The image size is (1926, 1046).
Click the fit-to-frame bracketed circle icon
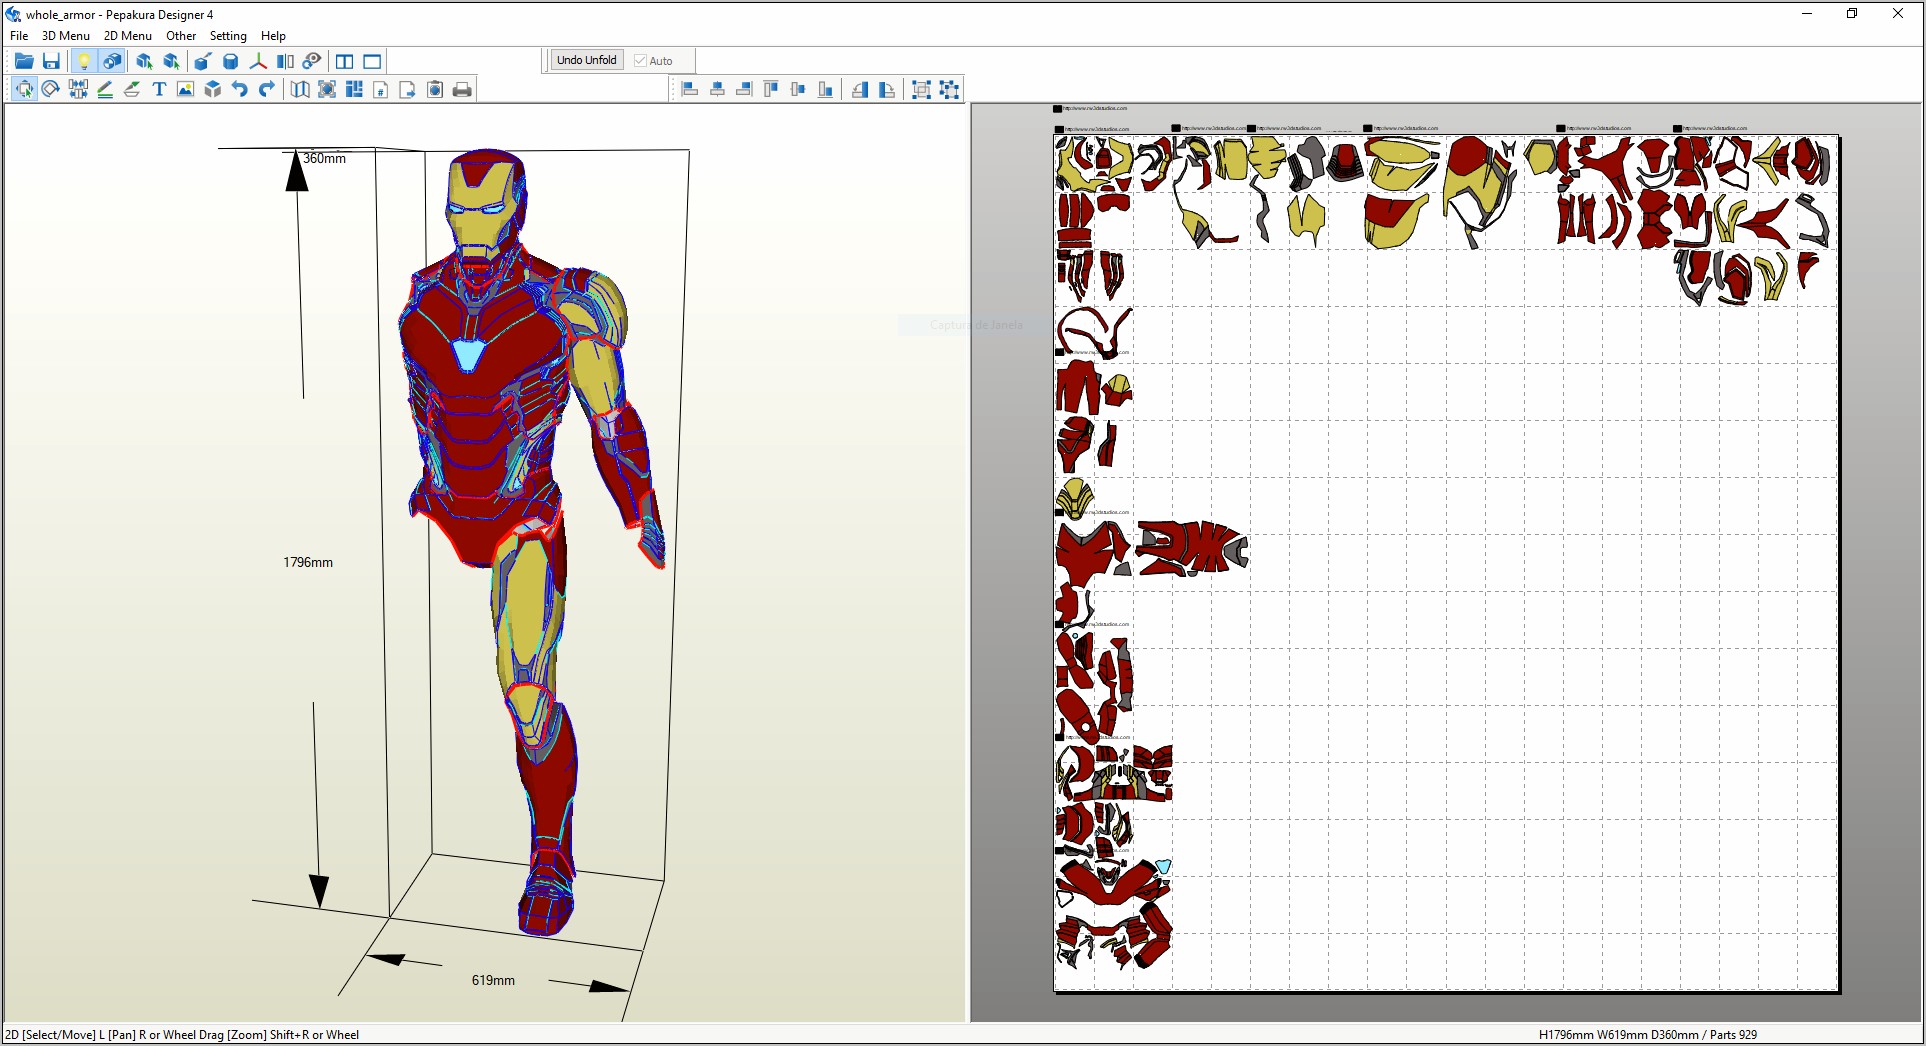point(327,90)
